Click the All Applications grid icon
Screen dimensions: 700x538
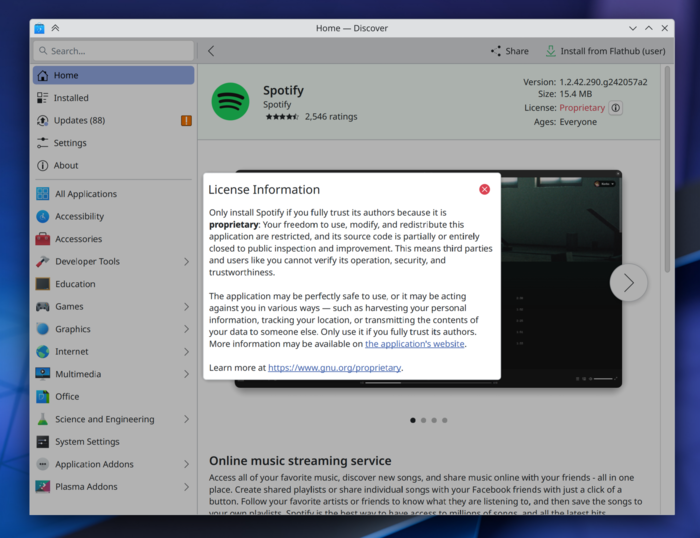tap(43, 194)
